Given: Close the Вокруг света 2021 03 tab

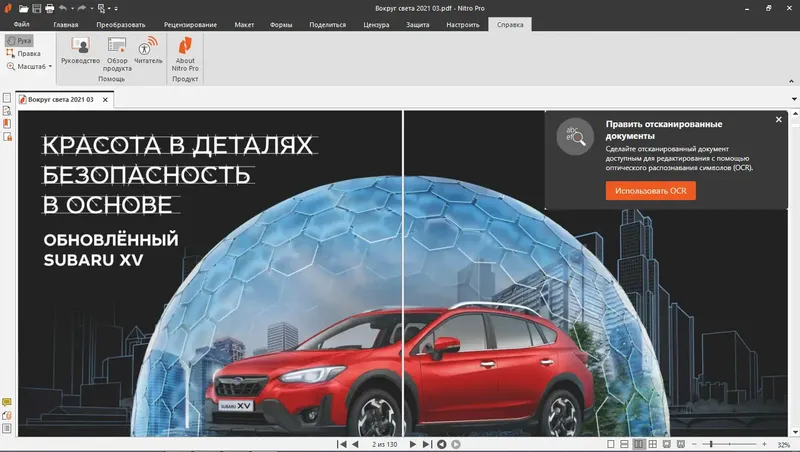Looking at the screenshot, I should click(x=105, y=99).
